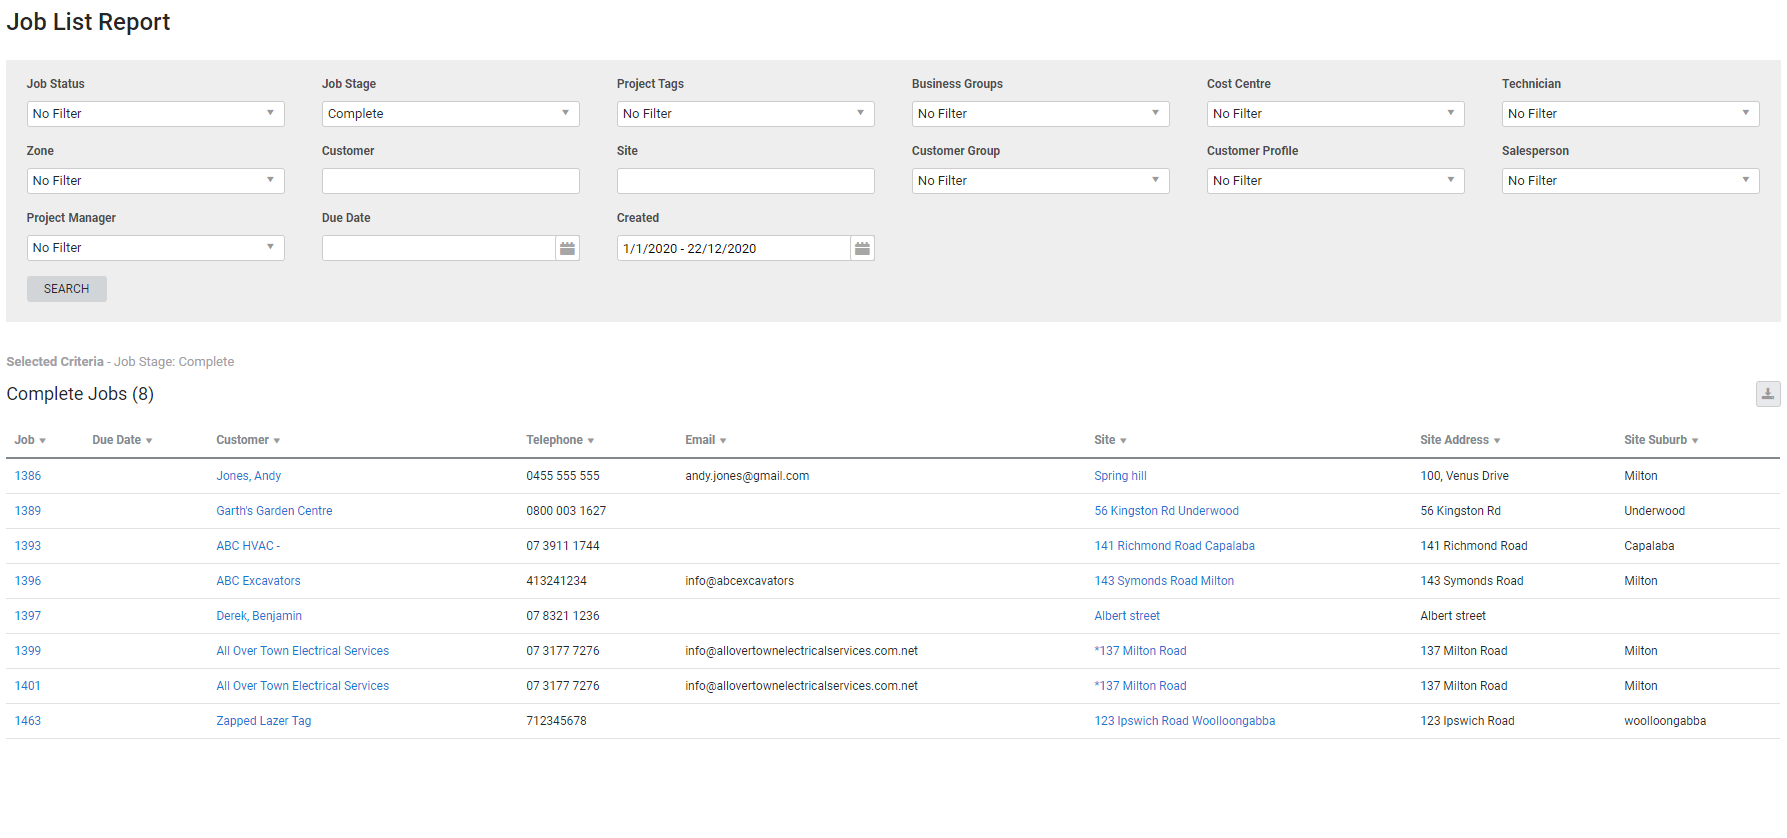1787x838 pixels.
Task: Open site 143 Symonds Road Milton
Action: [x=1163, y=581]
